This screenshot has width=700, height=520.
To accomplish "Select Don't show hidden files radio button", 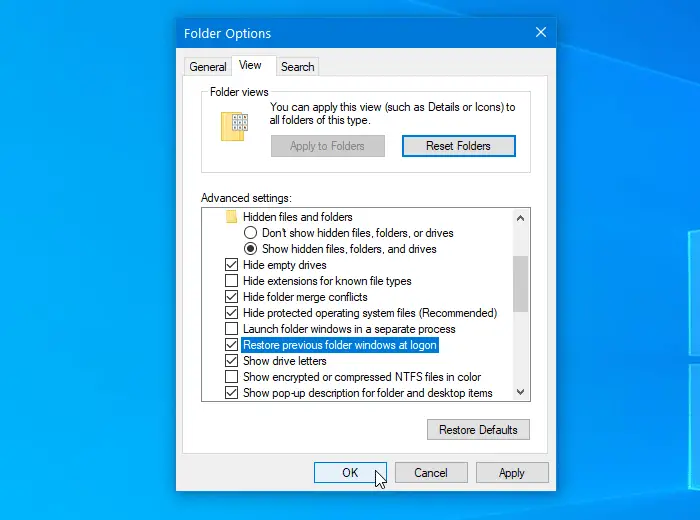I will click(x=250, y=233).
